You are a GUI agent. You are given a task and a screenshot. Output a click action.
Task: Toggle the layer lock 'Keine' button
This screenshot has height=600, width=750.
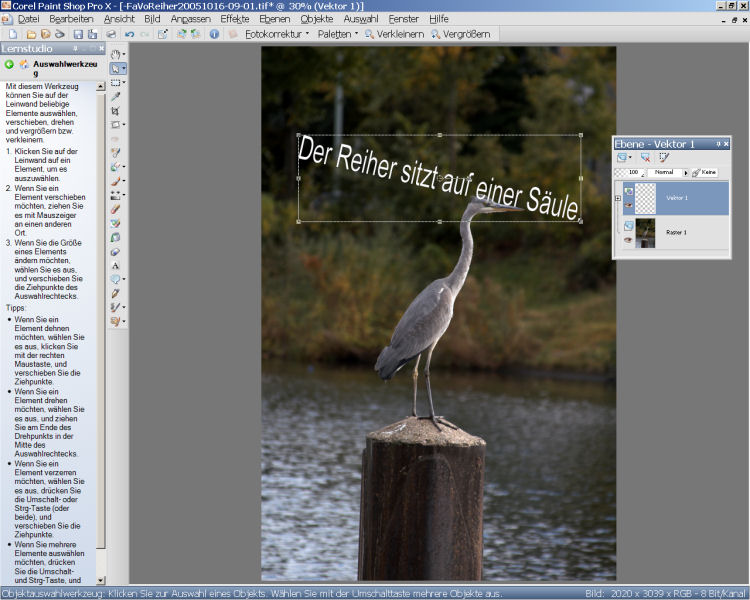(704, 173)
